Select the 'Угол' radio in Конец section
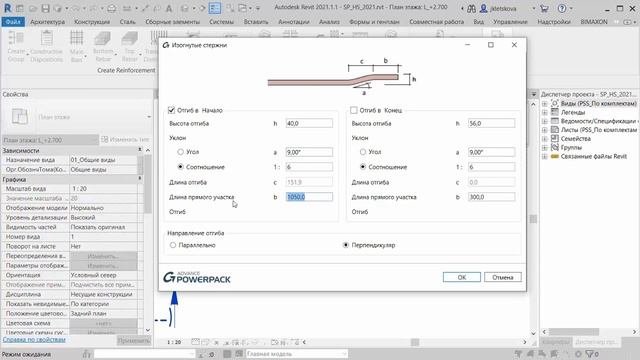640x360 pixels. 363,152
